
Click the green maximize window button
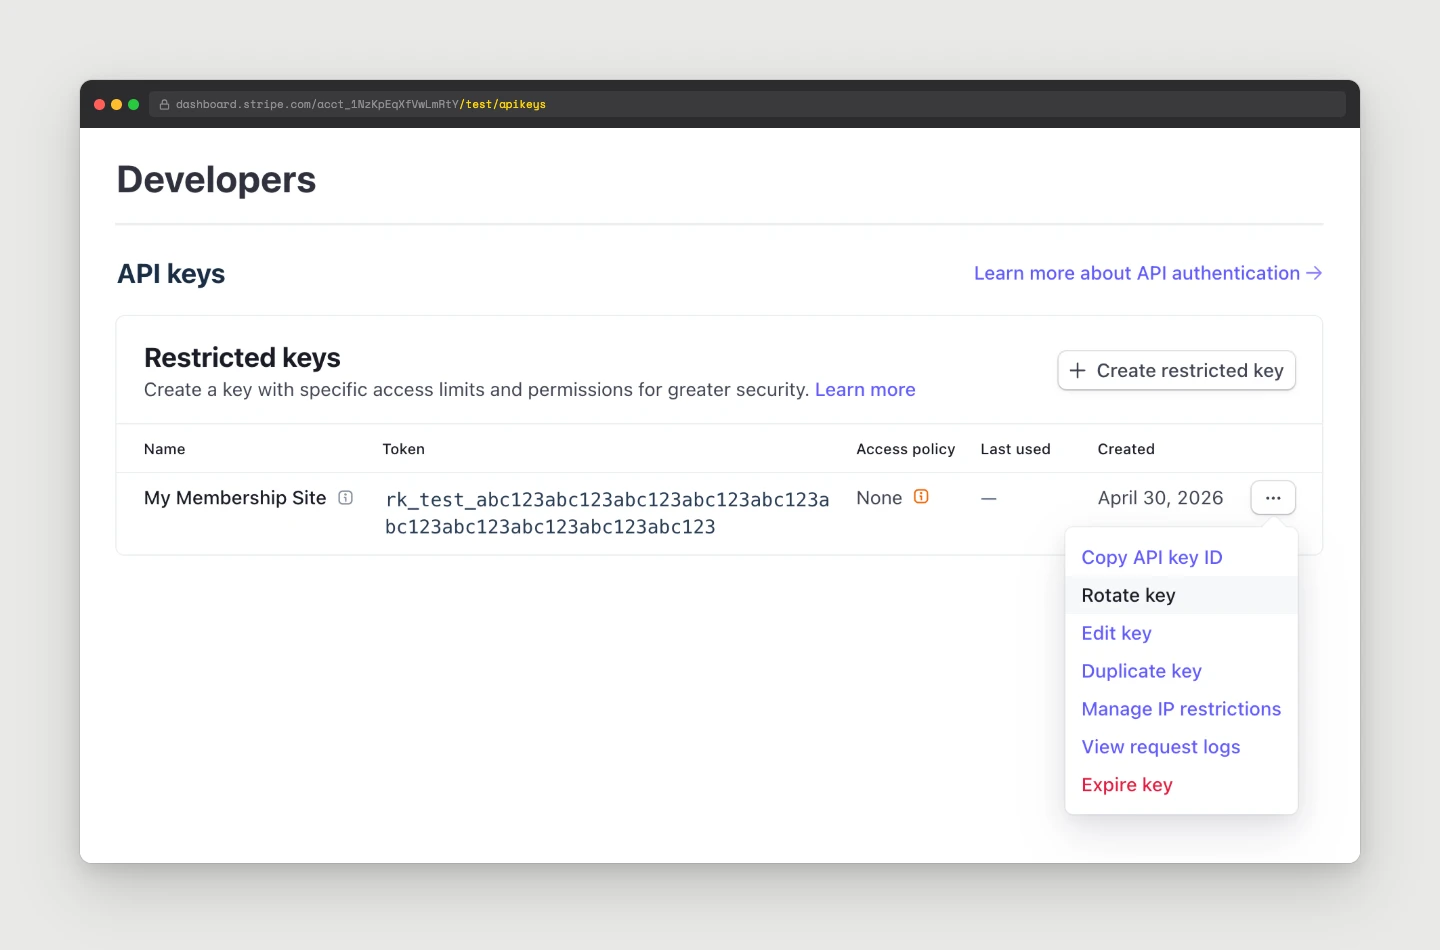[x=134, y=104]
